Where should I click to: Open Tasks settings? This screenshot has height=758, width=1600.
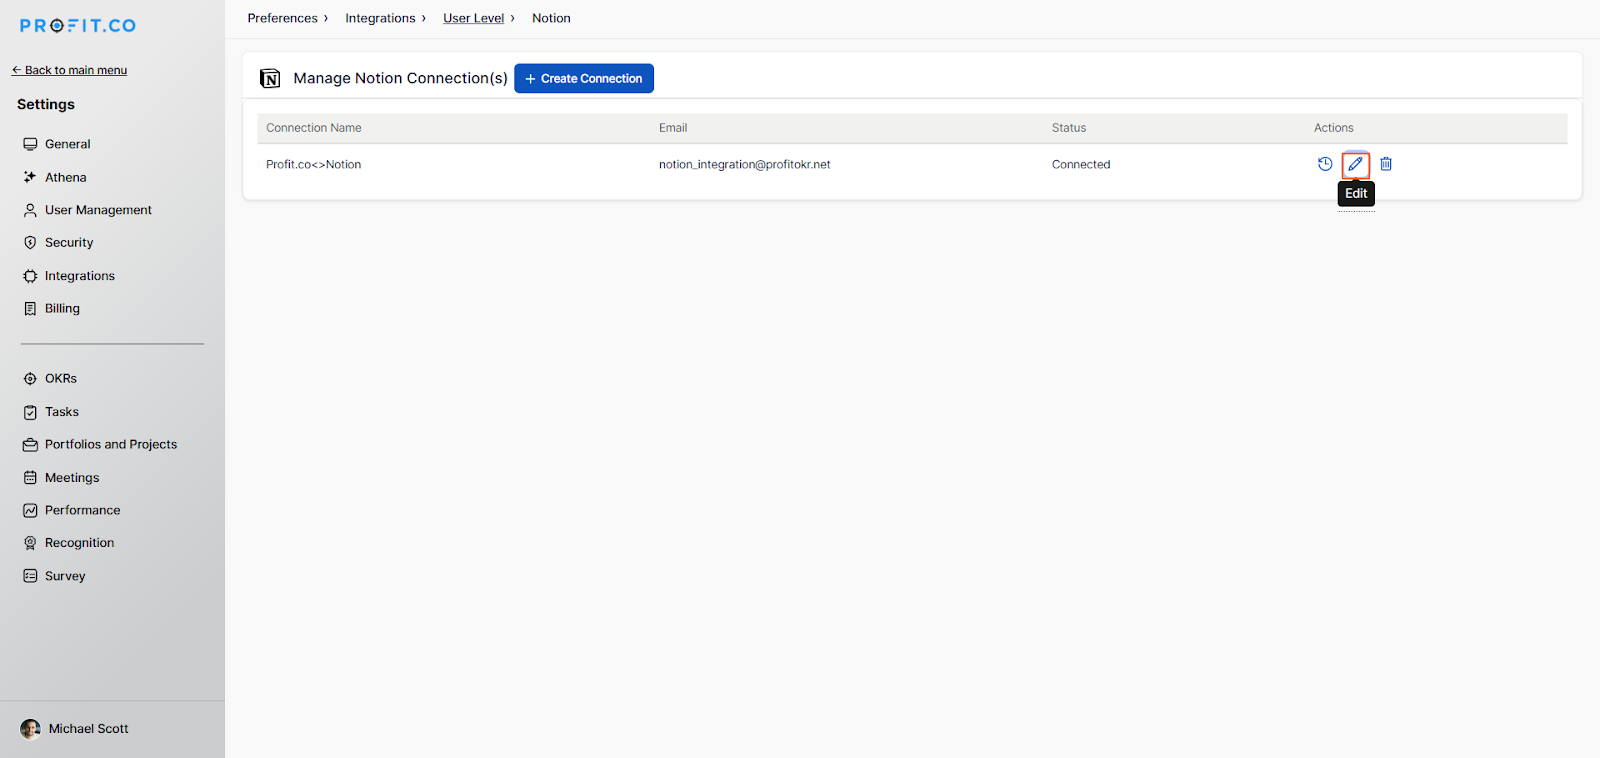point(62,412)
